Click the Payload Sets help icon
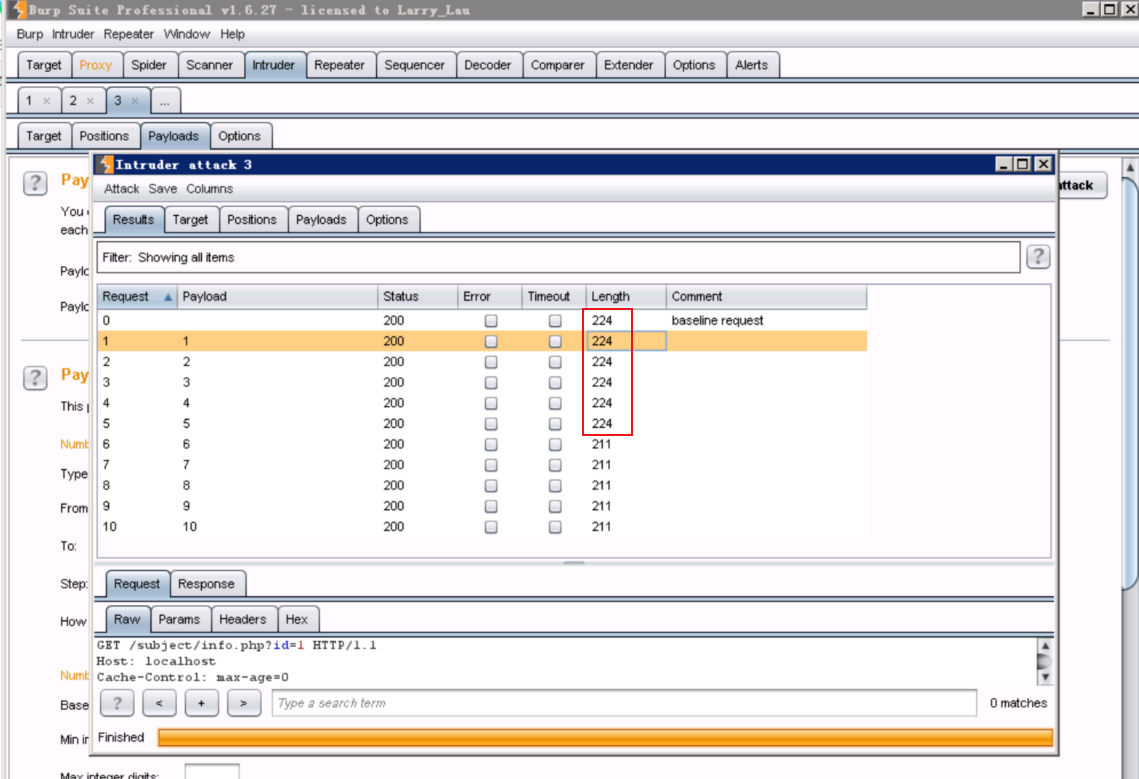Image resolution: width=1139 pixels, height=779 pixels. [35, 182]
